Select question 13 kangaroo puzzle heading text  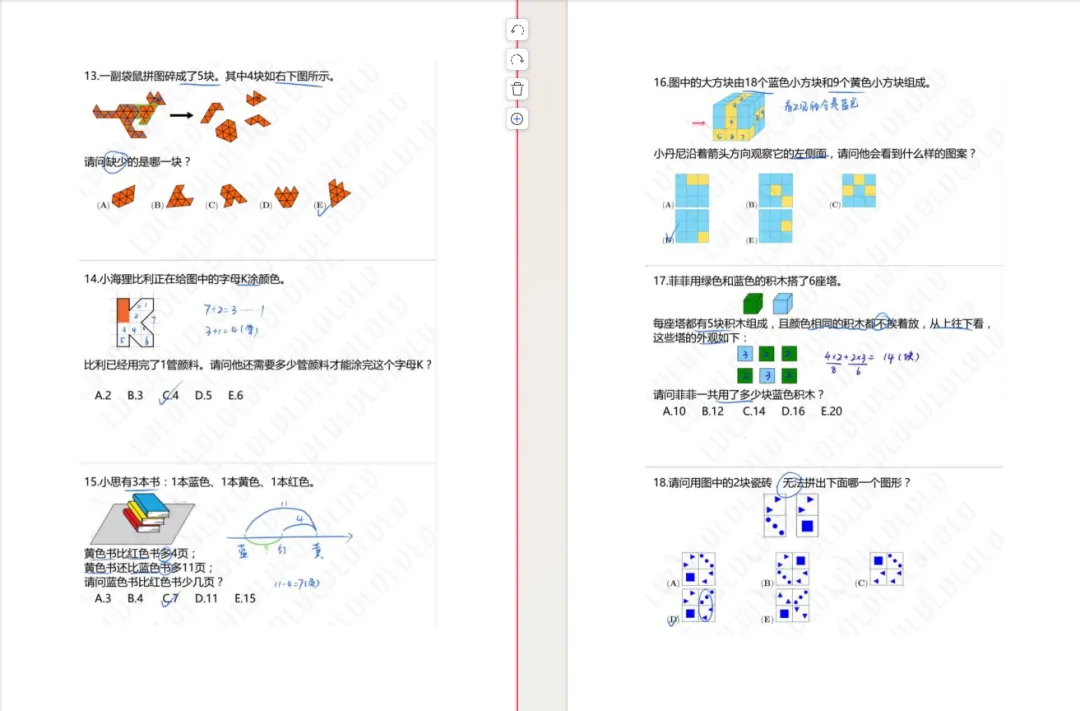(210, 76)
